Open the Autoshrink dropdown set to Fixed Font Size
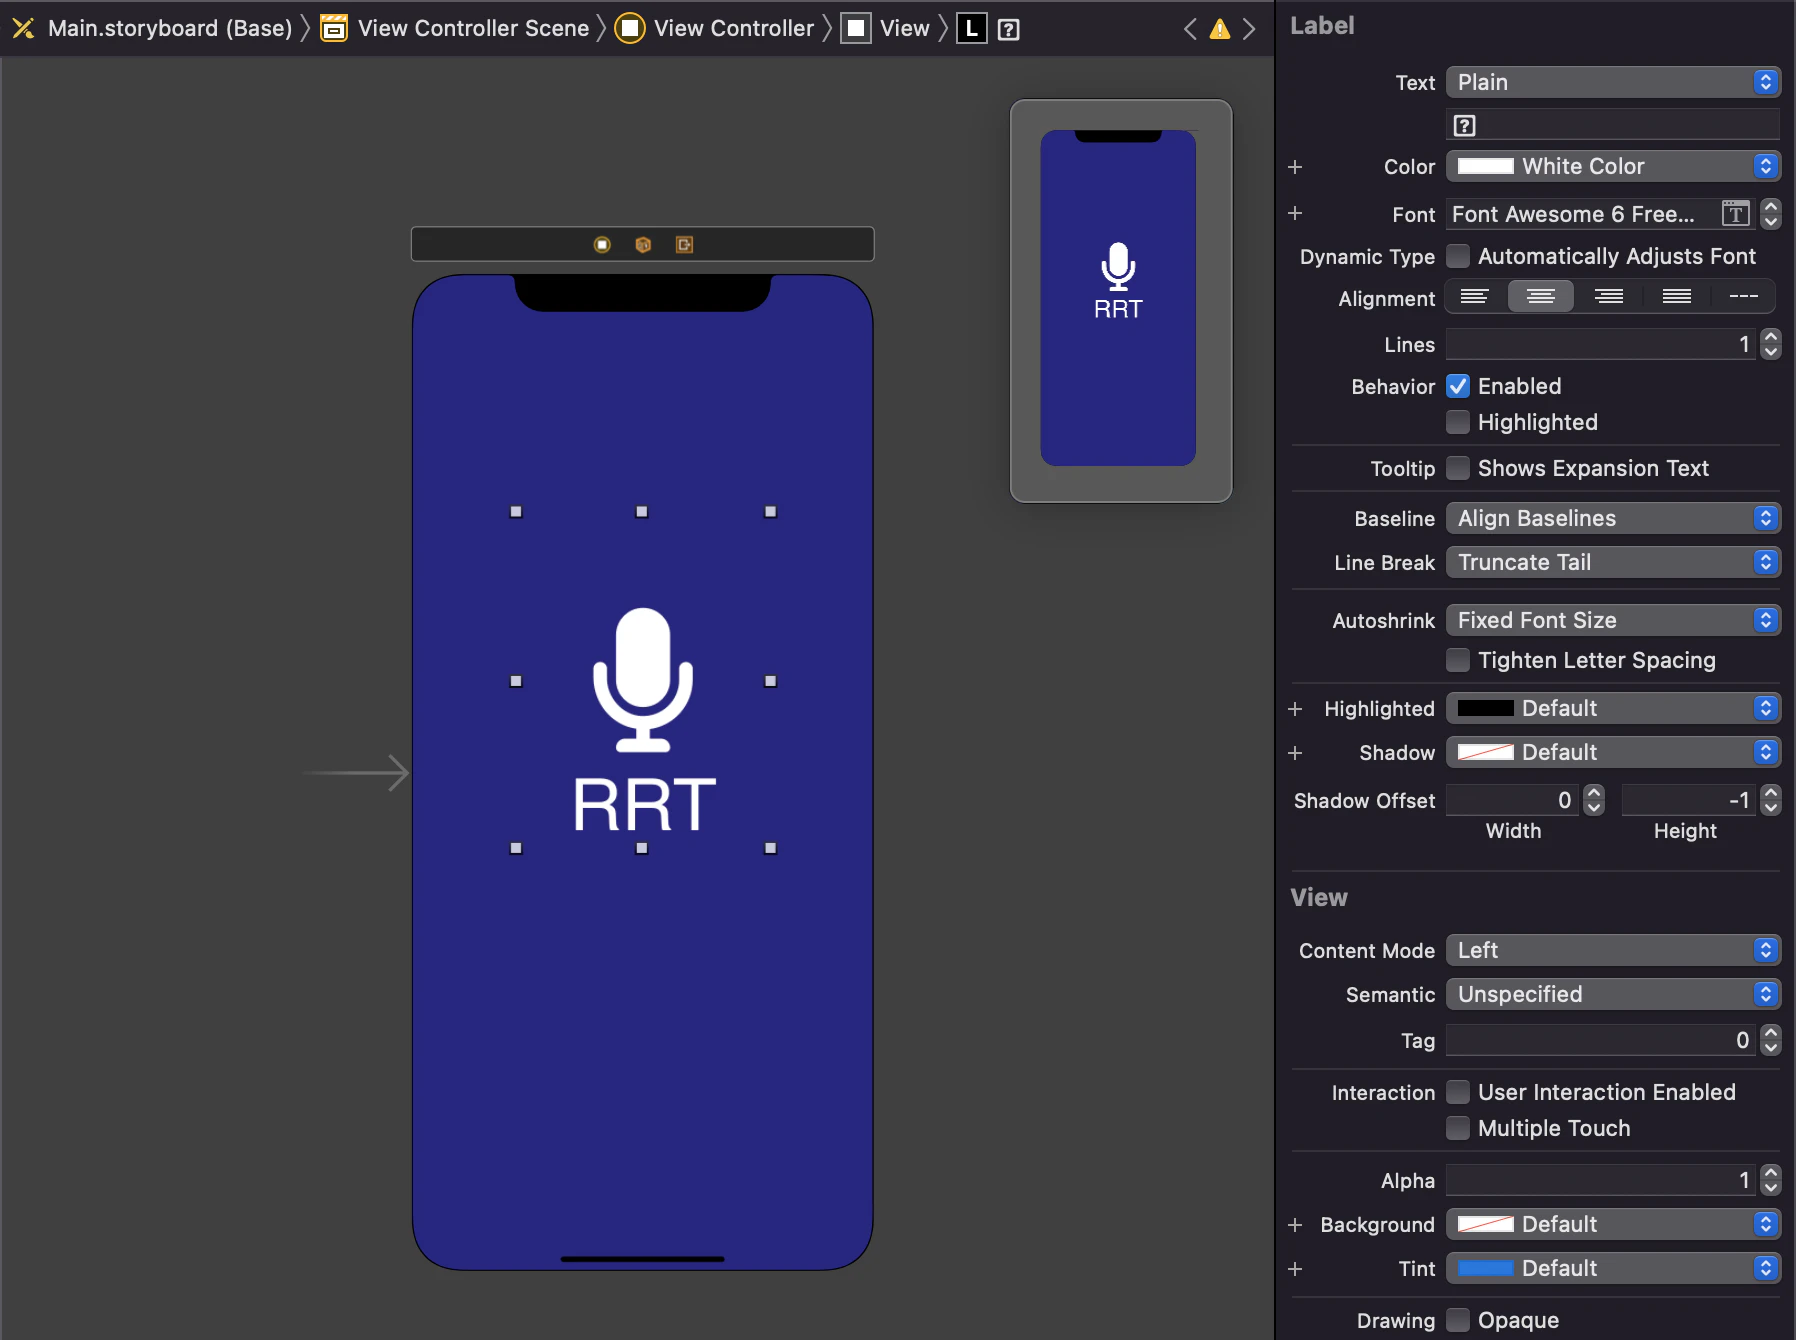The height and width of the screenshot is (1340, 1796). click(x=1613, y=621)
